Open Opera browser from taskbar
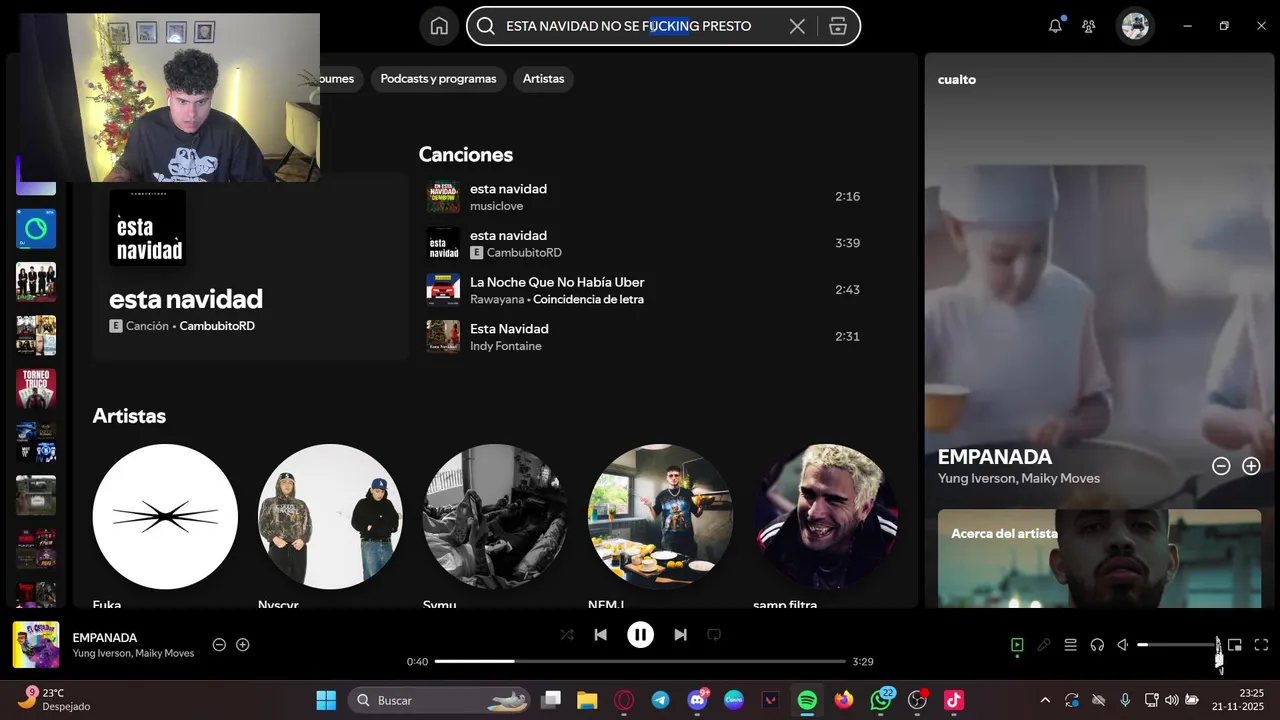Viewport: 1280px width, 720px height. tap(624, 700)
